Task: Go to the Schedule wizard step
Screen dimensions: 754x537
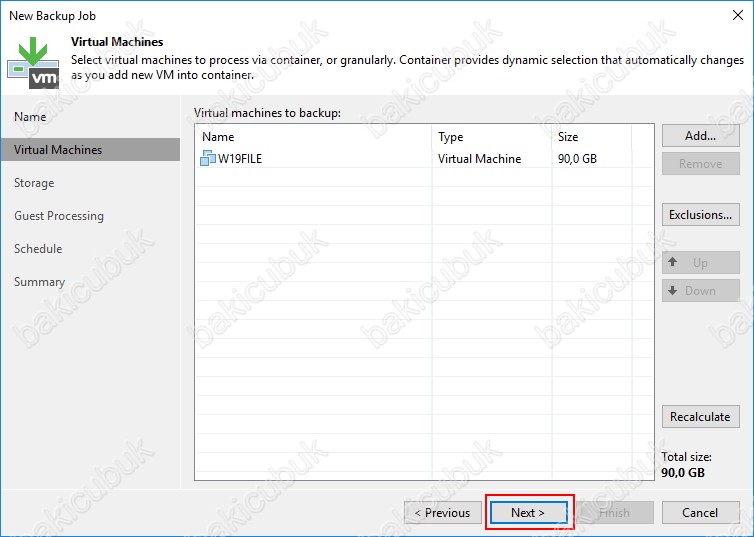Action: [38, 249]
